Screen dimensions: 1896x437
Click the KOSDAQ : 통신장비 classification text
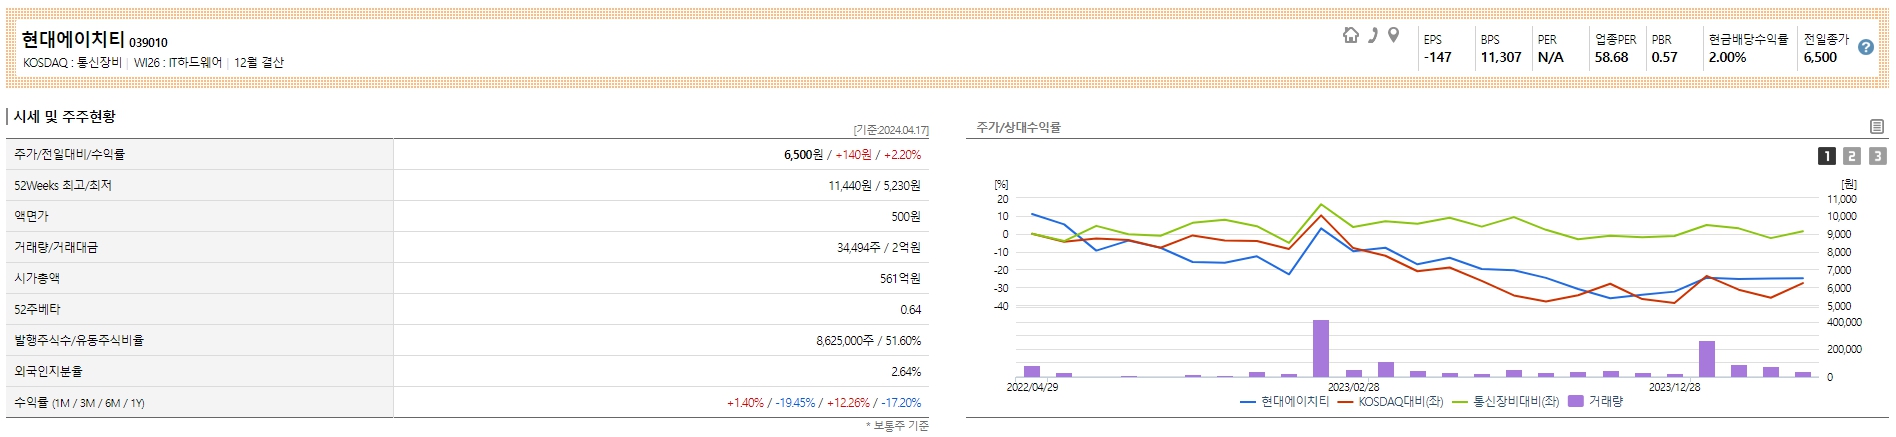coord(72,62)
